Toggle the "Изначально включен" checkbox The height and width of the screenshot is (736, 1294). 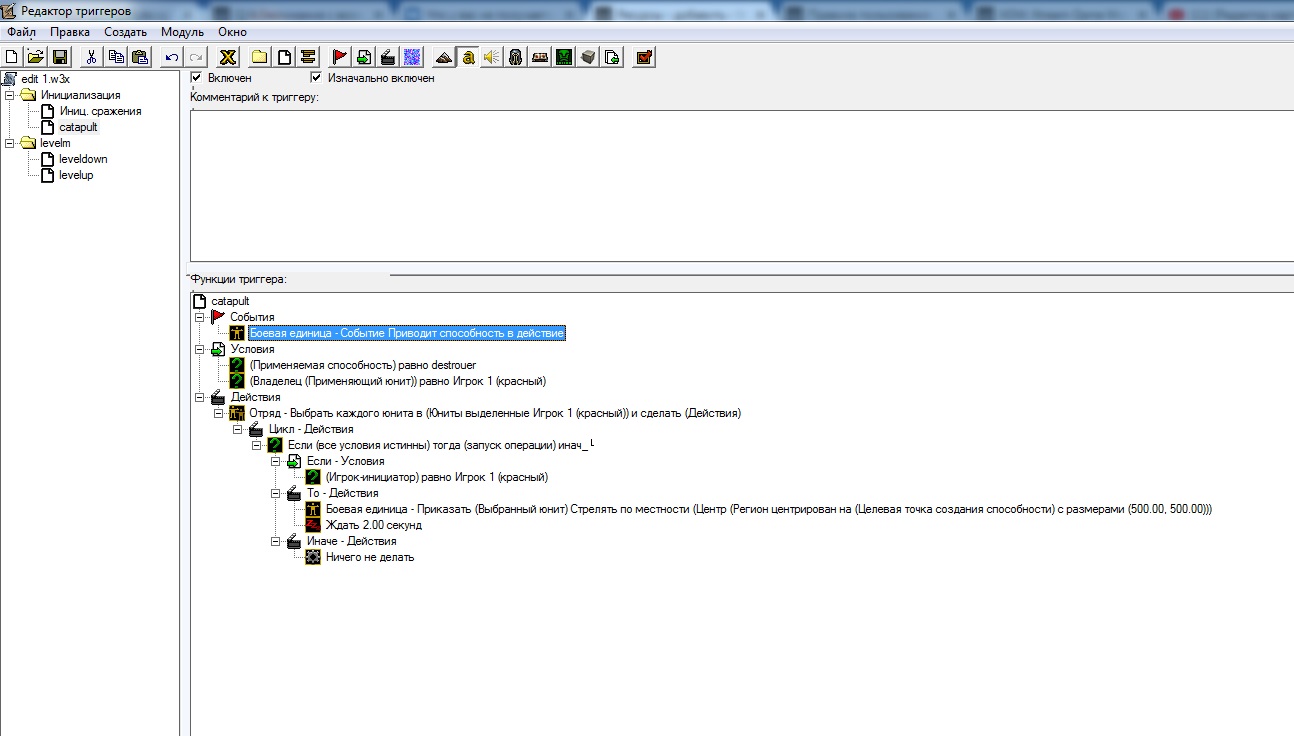click(316, 77)
